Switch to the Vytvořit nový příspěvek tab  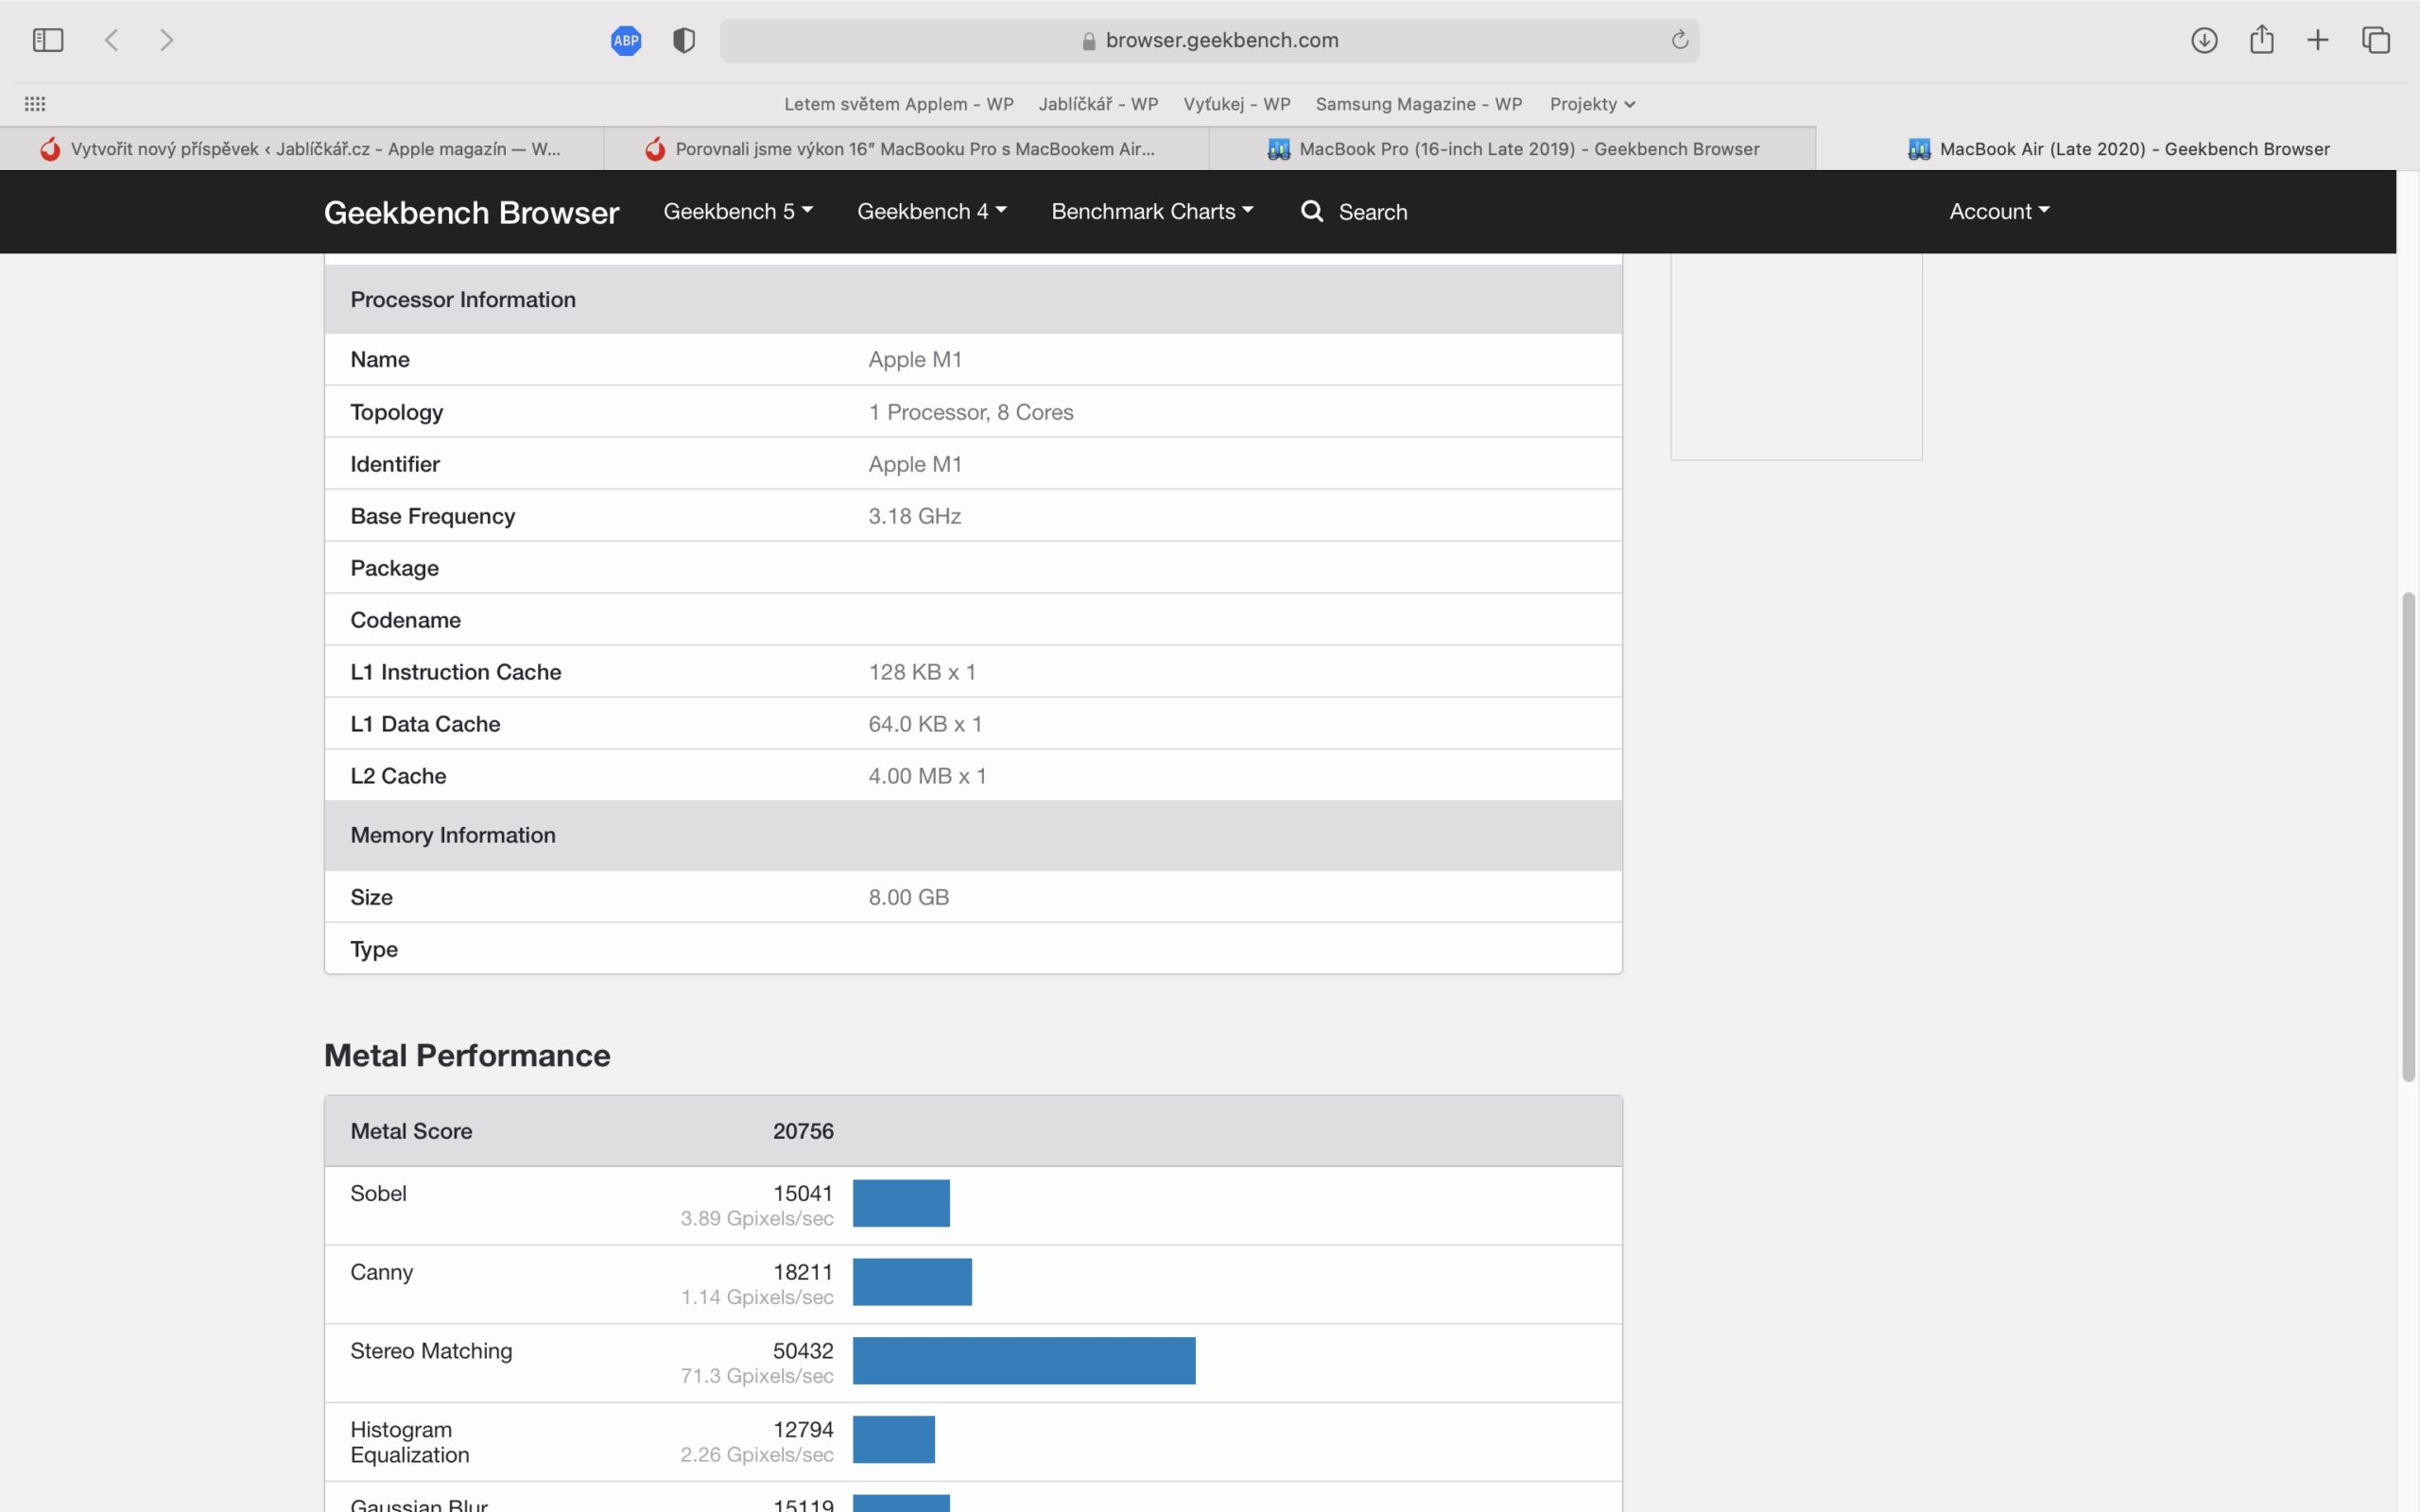point(302,149)
